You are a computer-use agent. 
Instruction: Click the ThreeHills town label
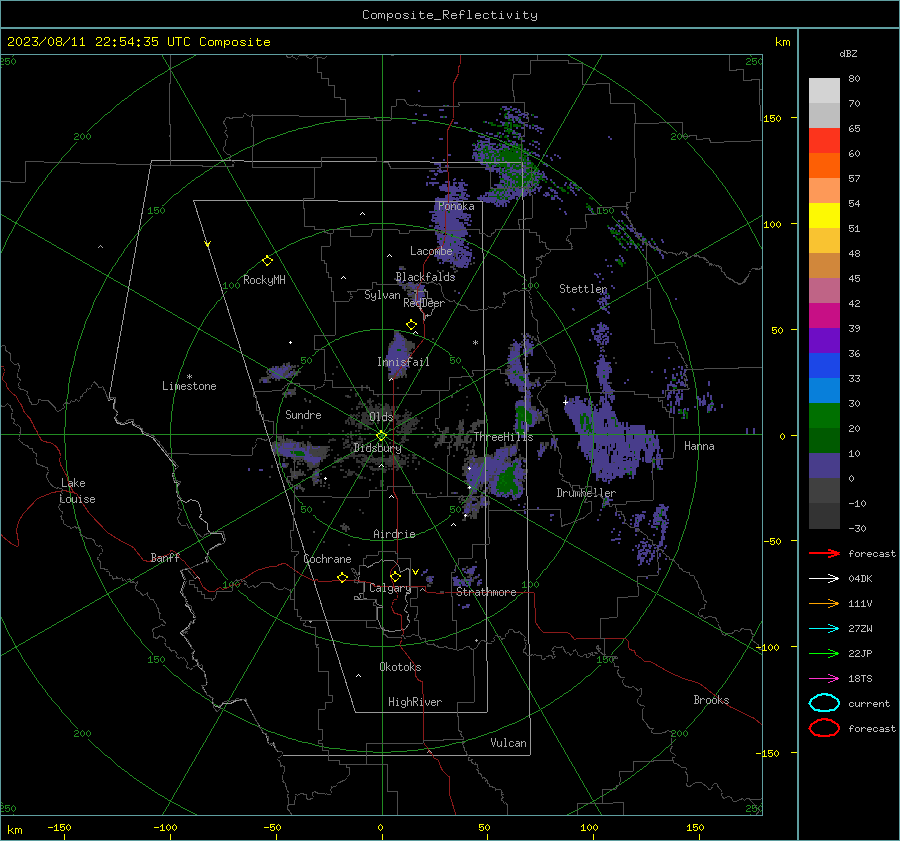[503, 437]
